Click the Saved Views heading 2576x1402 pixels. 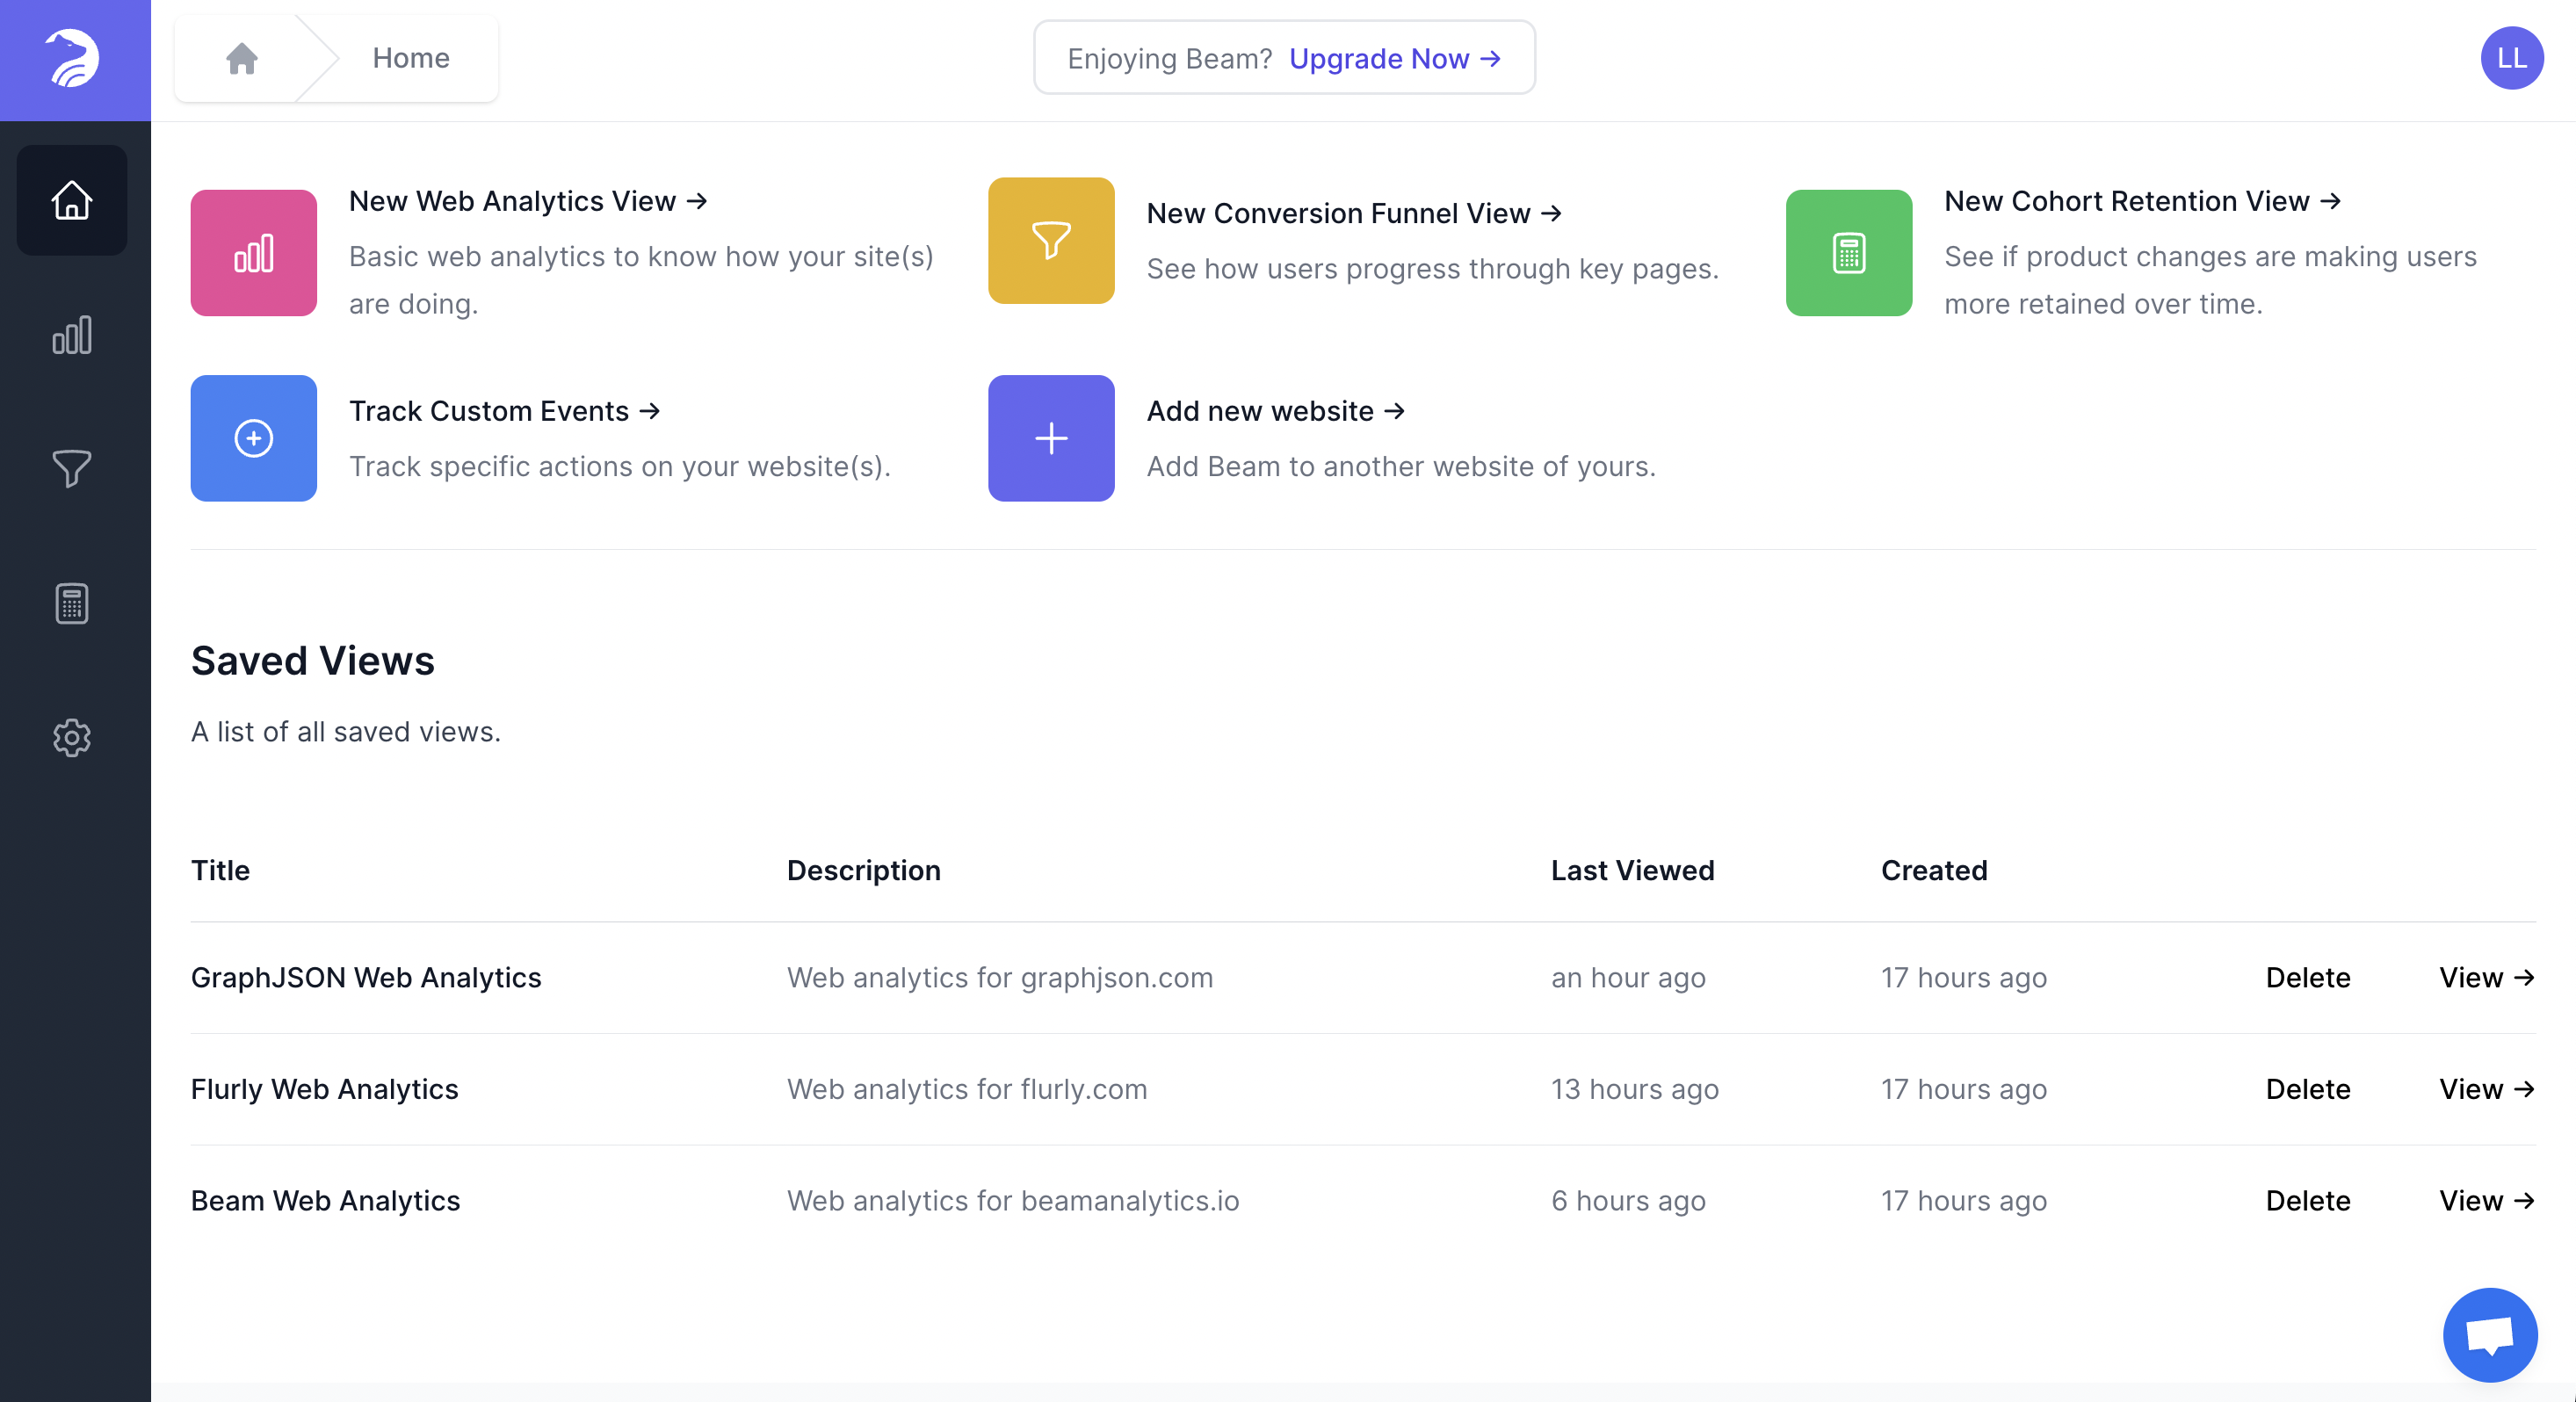tap(313, 661)
